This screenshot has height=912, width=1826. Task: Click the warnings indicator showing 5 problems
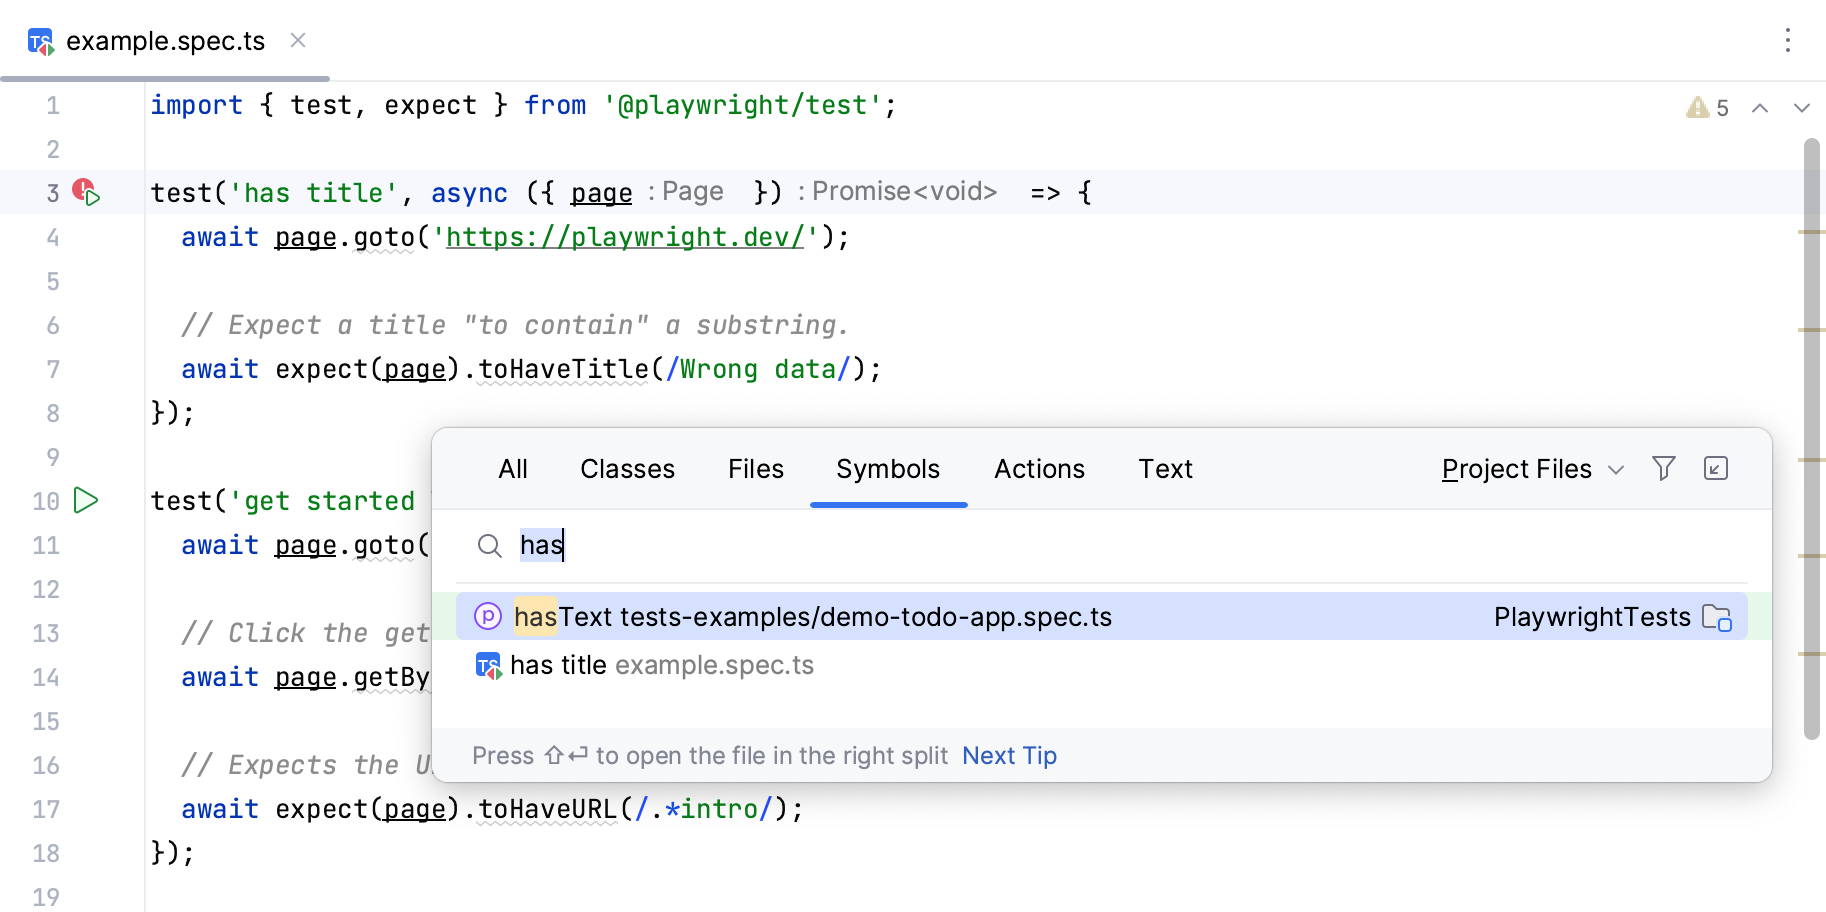pos(1707,108)
